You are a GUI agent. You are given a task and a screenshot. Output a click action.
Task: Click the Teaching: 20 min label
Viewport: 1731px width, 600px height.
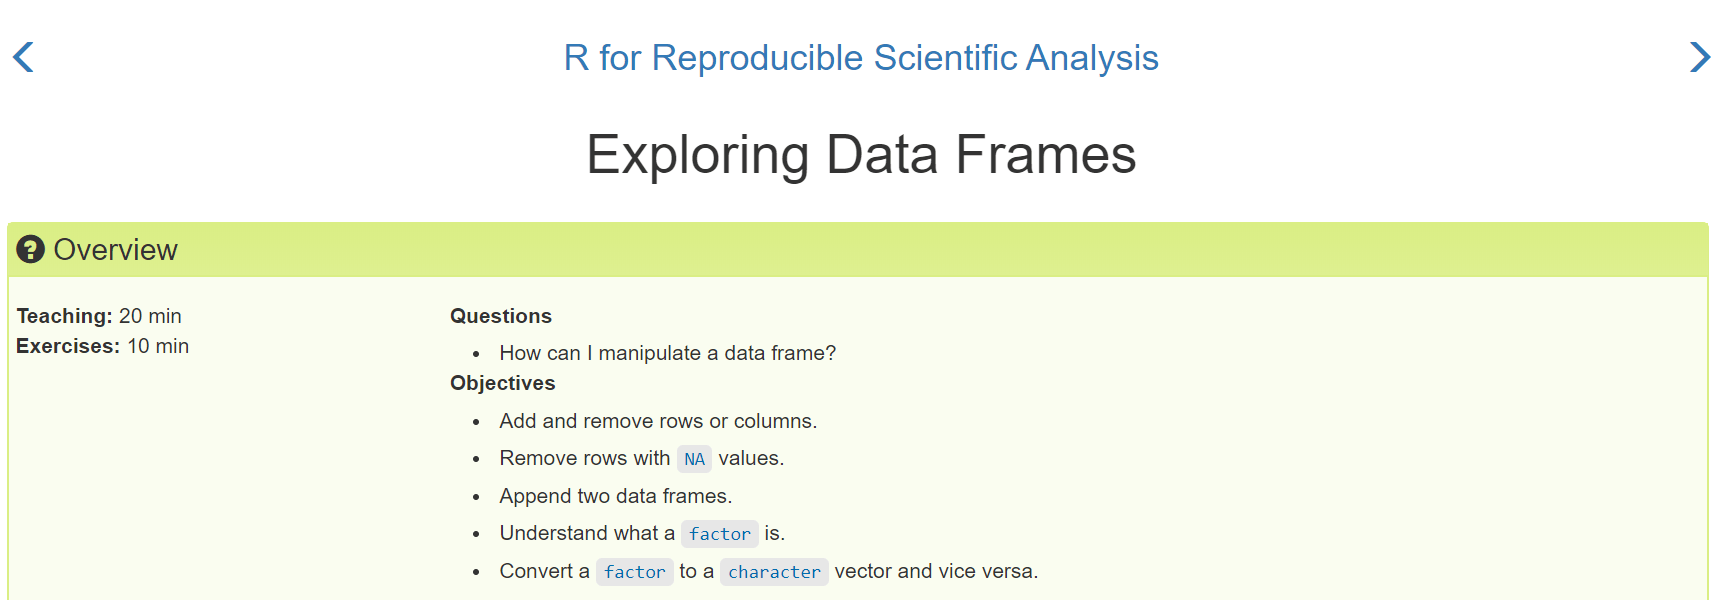tap(99, 316)
